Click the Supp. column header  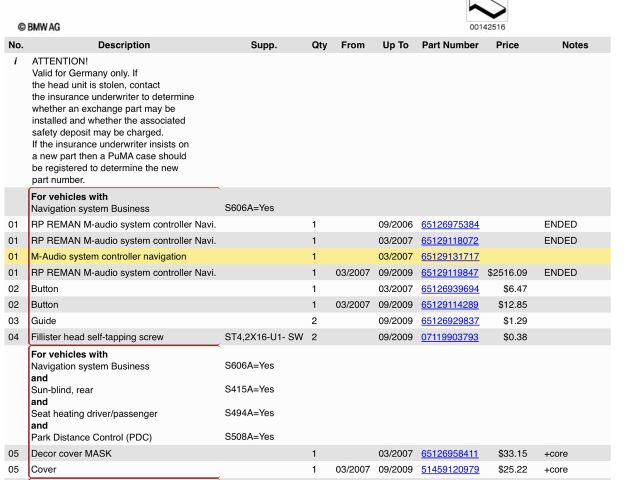tap(264, 45)
